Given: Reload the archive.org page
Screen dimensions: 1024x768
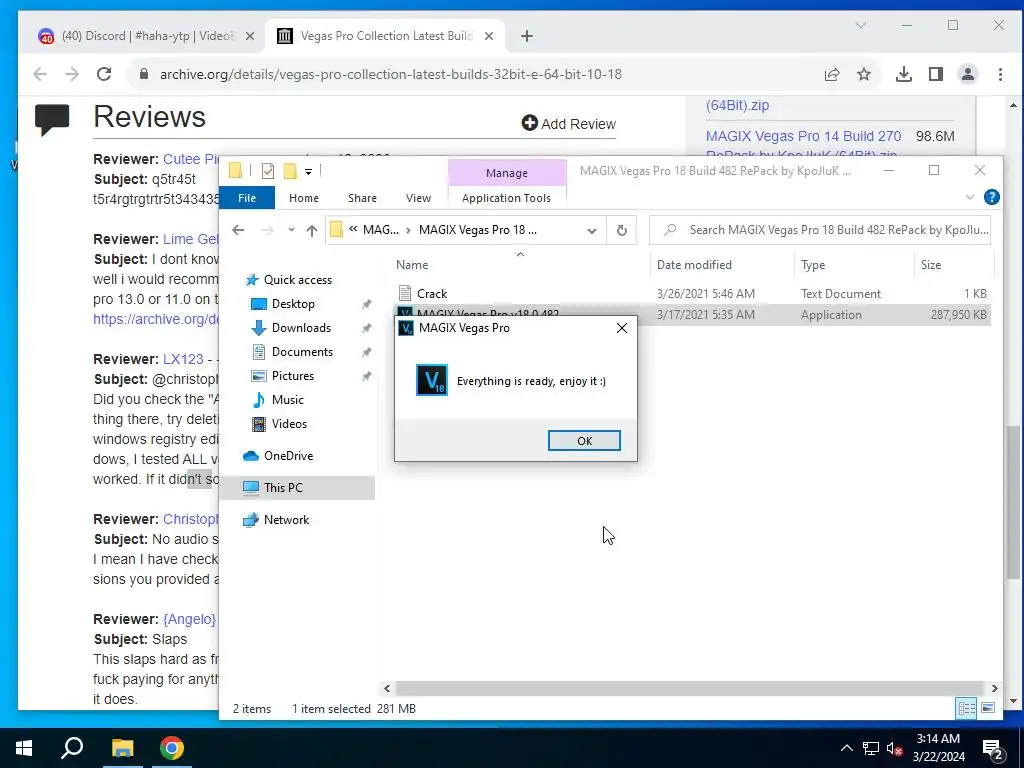Looking at the screenshot, I should point(104,74).
